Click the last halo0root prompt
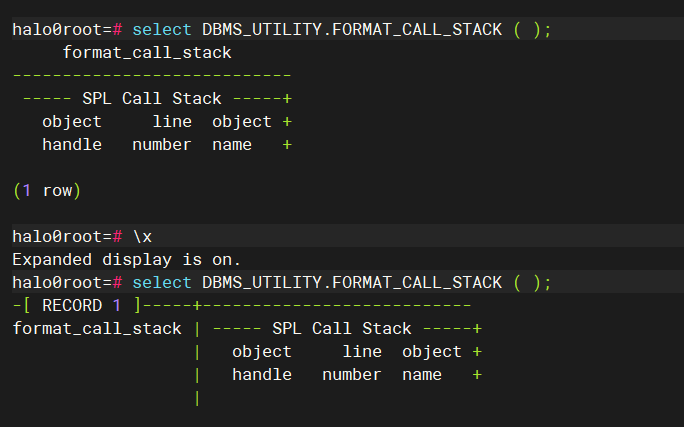The image size is (684, 427). point(67,282)
